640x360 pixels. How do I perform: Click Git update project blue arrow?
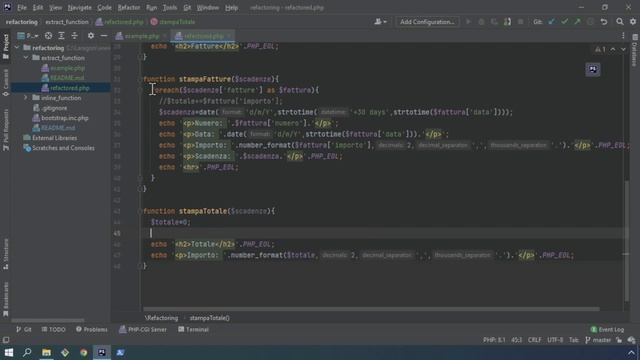(x=552, y=22)
